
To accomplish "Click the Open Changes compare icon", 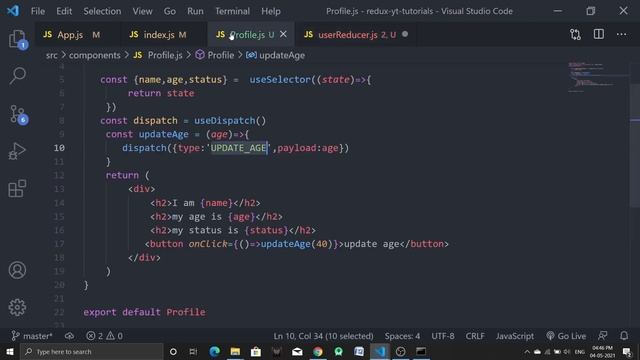I will (x=575, y=35).
